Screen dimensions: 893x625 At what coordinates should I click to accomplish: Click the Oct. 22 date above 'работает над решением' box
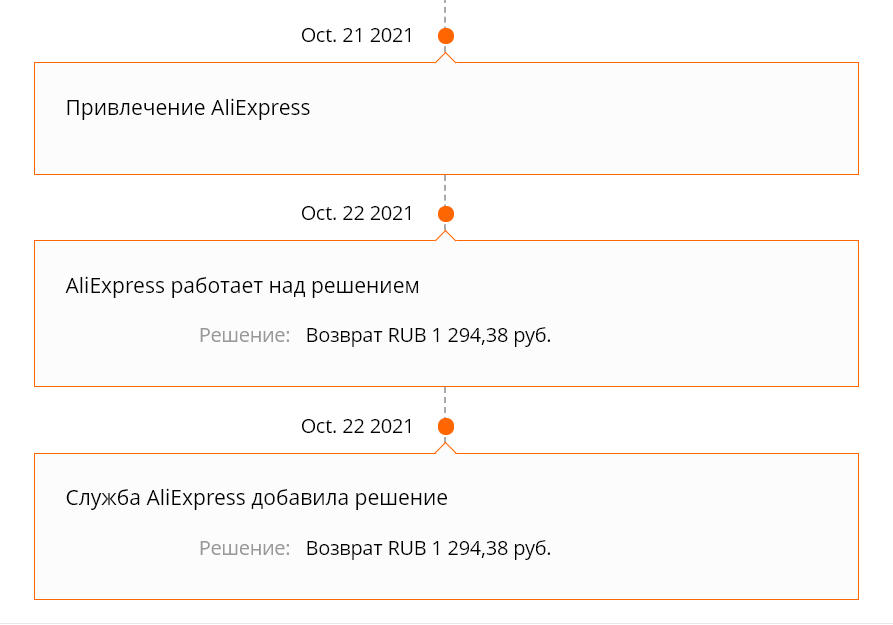357,213
